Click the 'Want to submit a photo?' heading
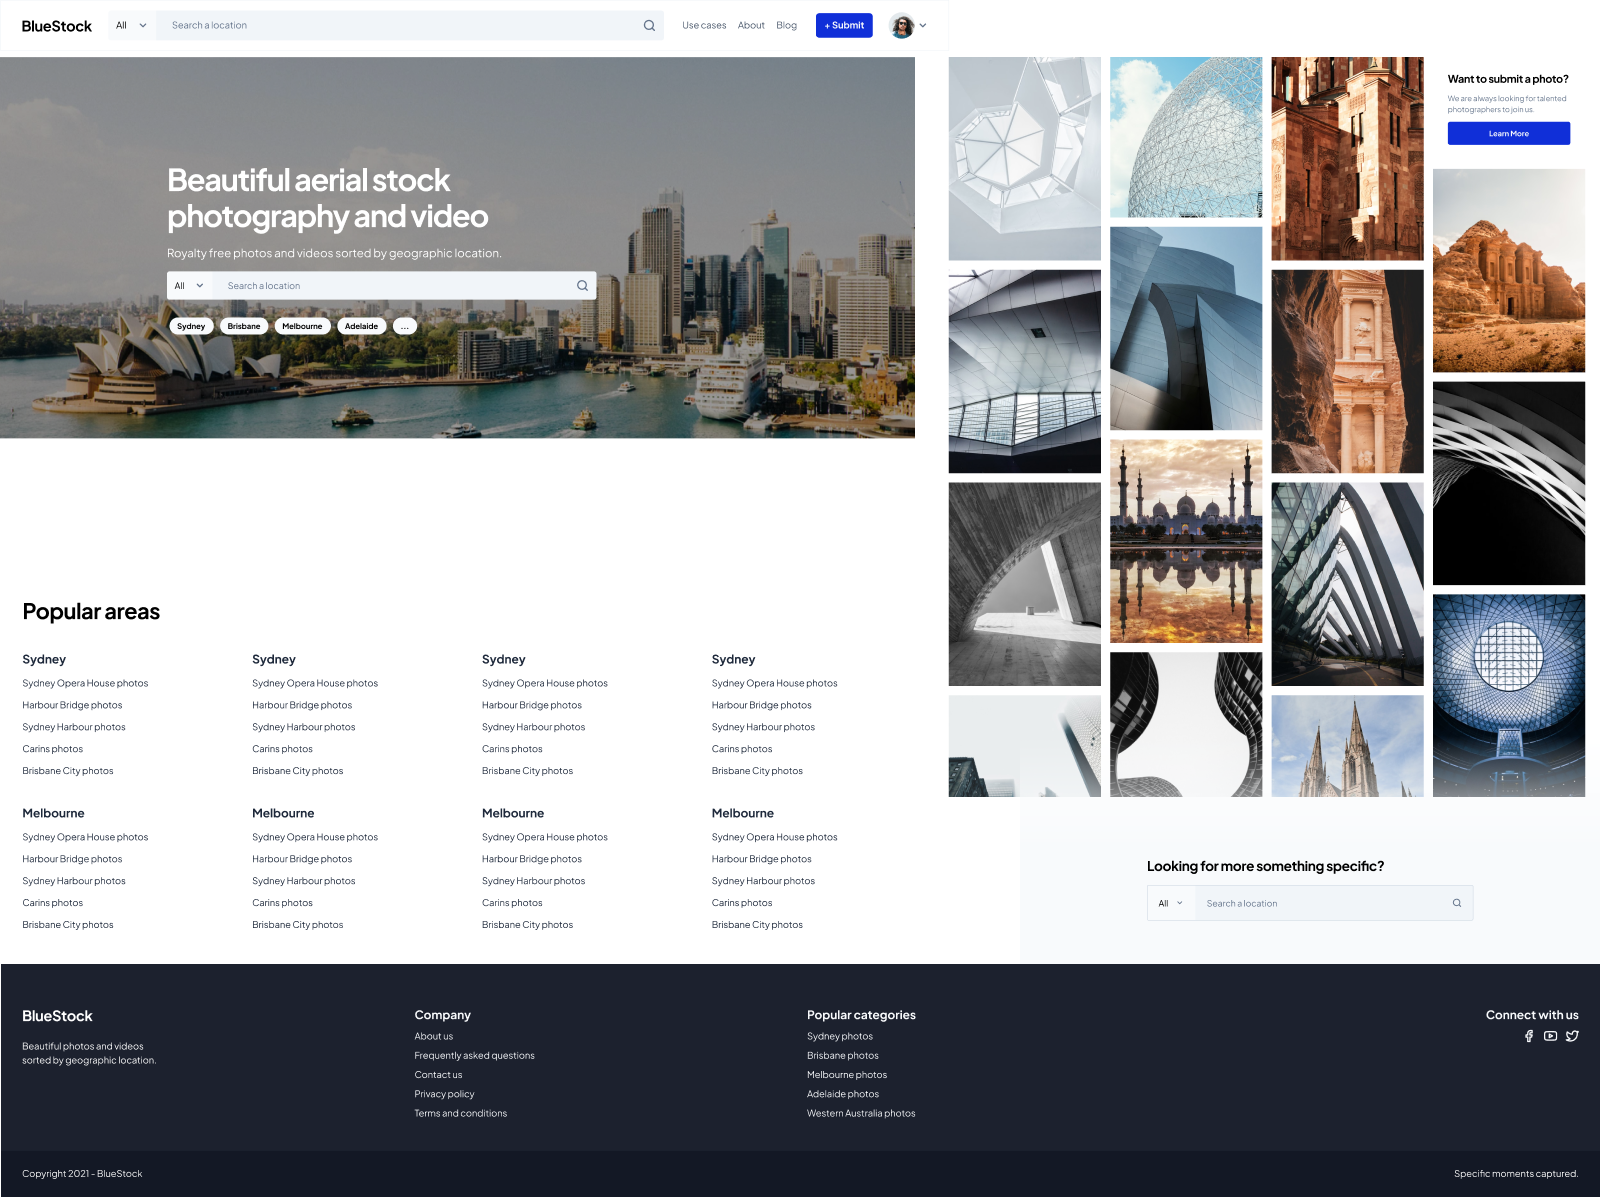Image resolution: width=1600 pixels, height=1200 pixels. [x=1508, y=79]
